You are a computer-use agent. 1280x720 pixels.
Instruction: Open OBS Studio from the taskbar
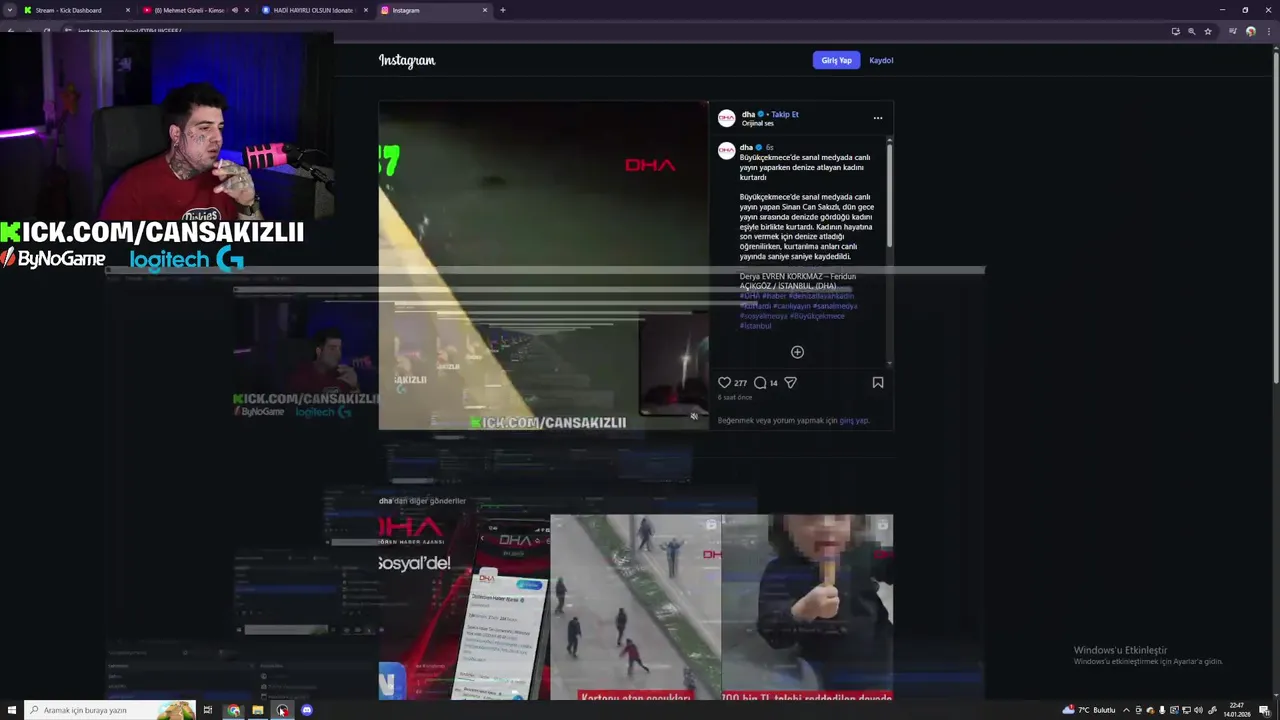282,710
